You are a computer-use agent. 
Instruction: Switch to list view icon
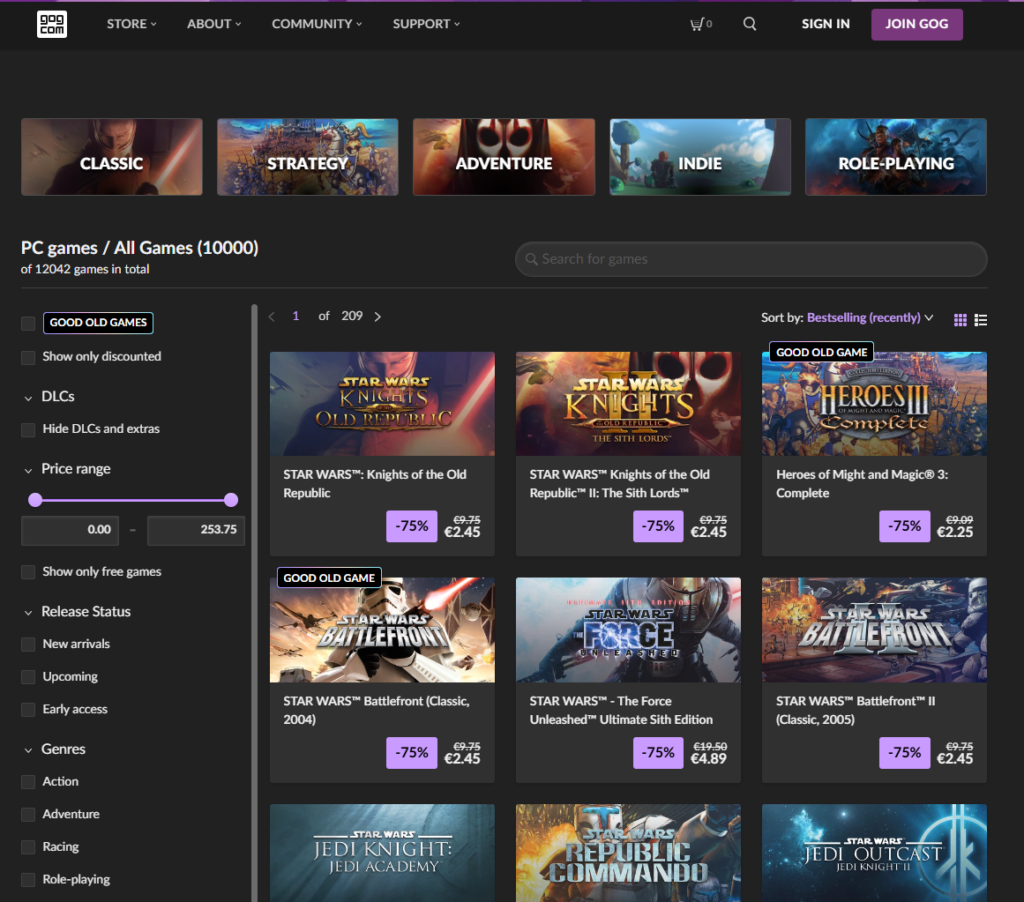(980, 319)
